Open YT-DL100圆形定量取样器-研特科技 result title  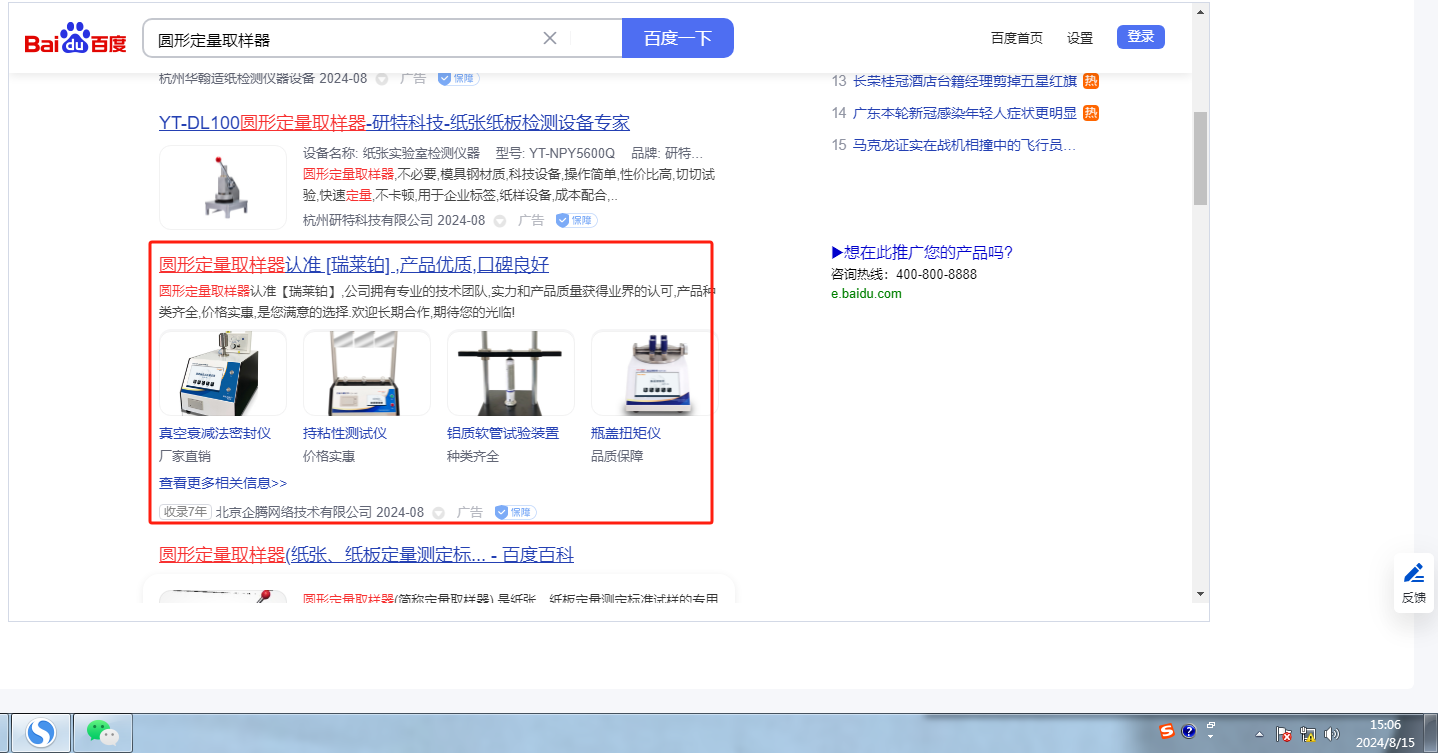[394, 123]
